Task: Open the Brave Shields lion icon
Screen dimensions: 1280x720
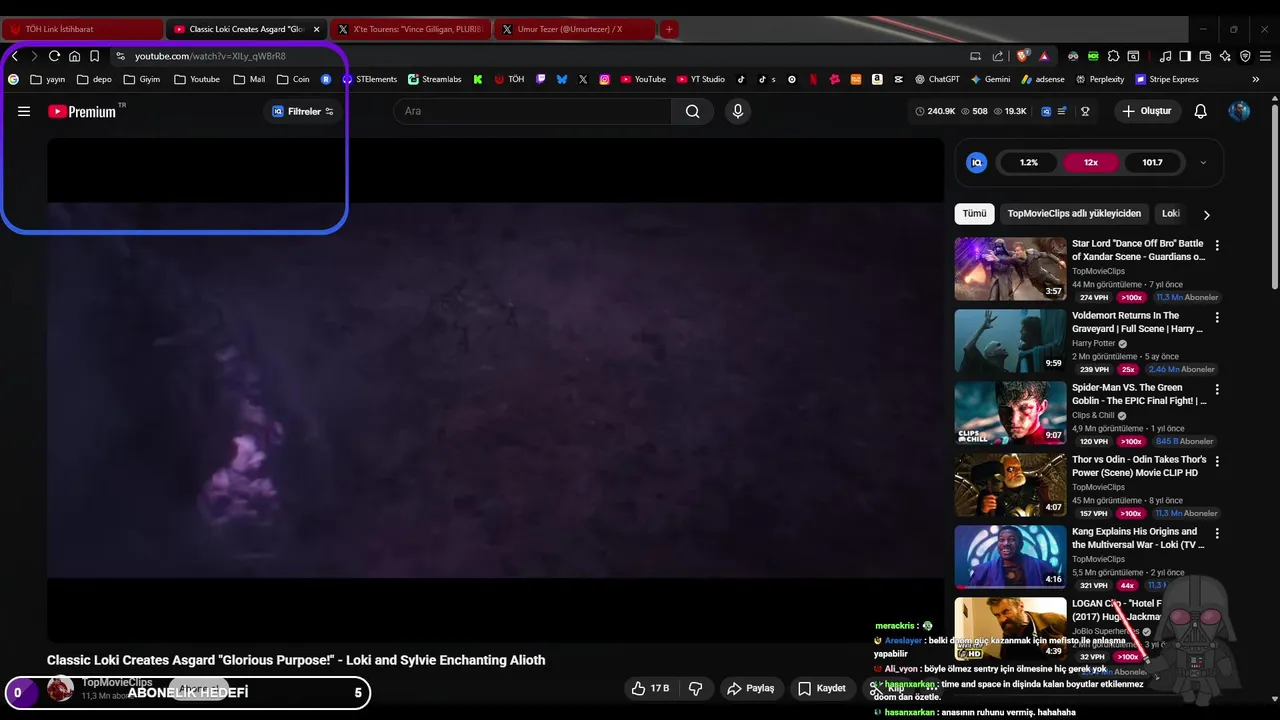Action: tap(1022, 56)
